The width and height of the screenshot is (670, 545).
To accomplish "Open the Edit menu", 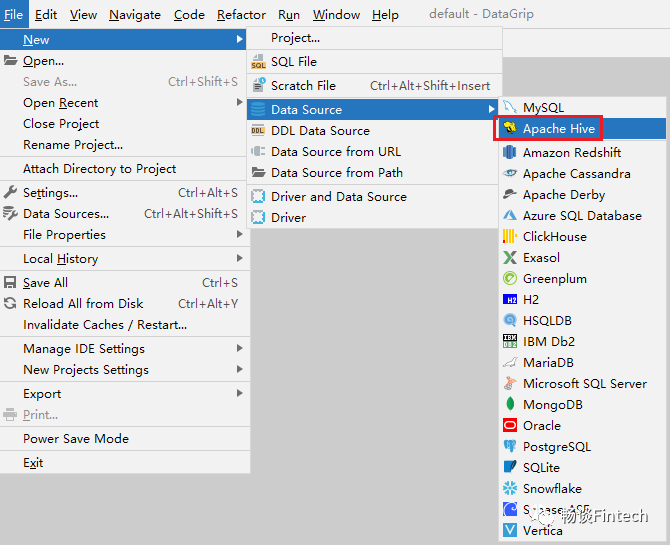I will 46,15.
